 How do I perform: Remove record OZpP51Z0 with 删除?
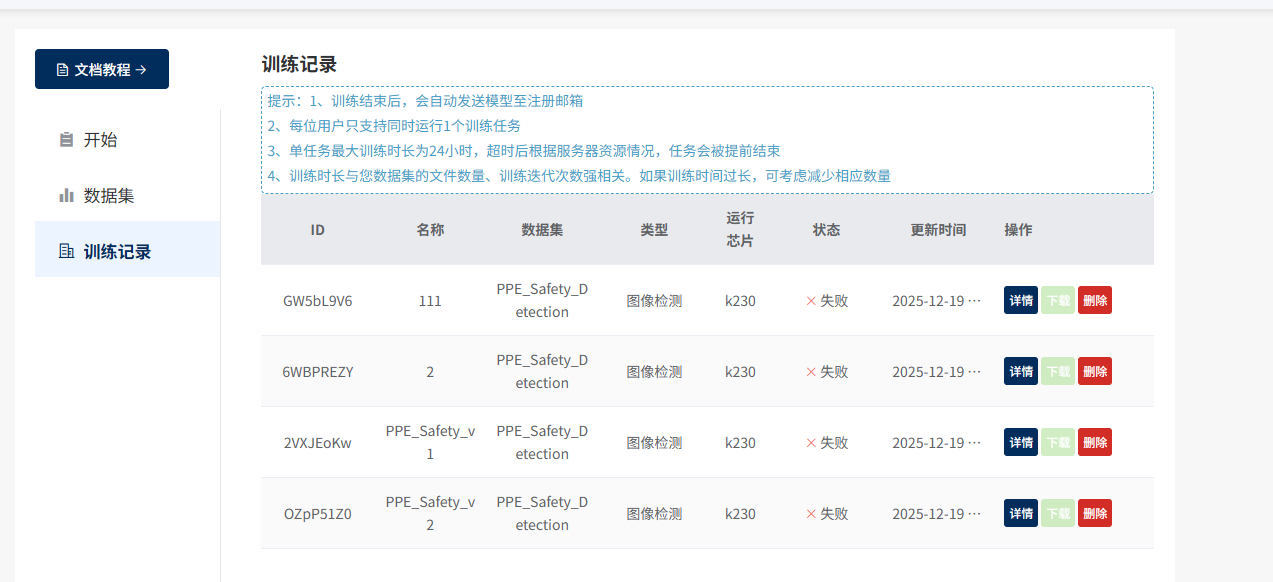(1094, 514)
